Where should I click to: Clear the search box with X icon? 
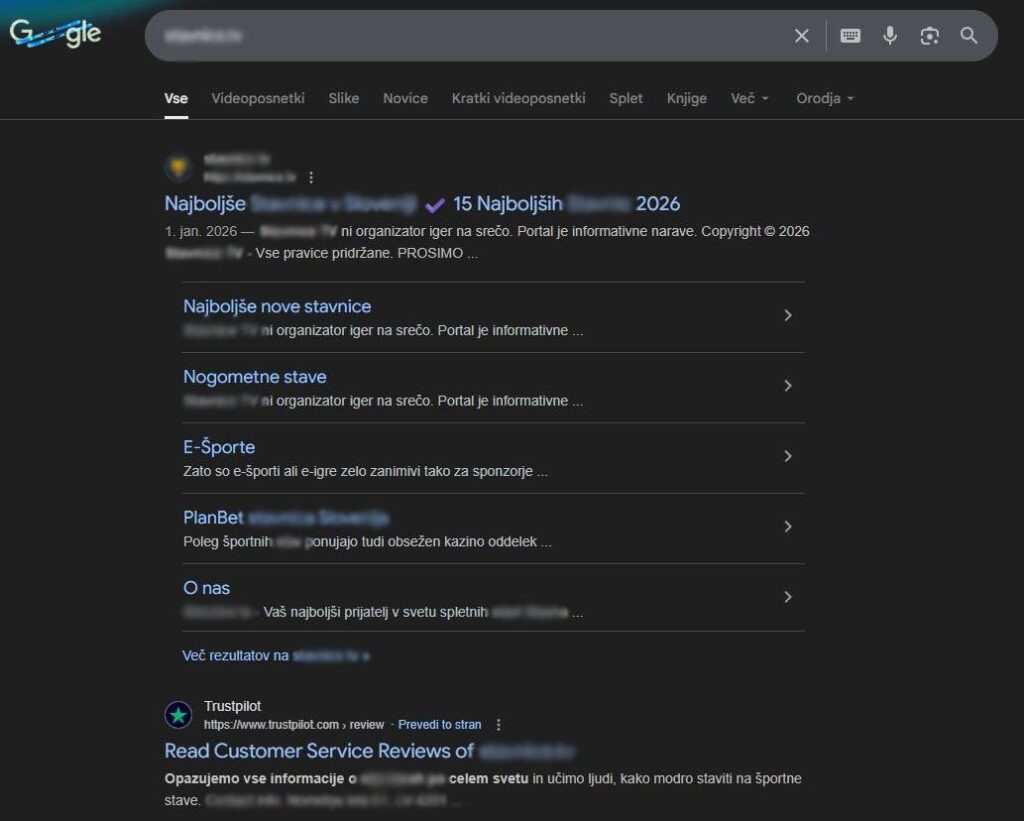coord(801,36)
